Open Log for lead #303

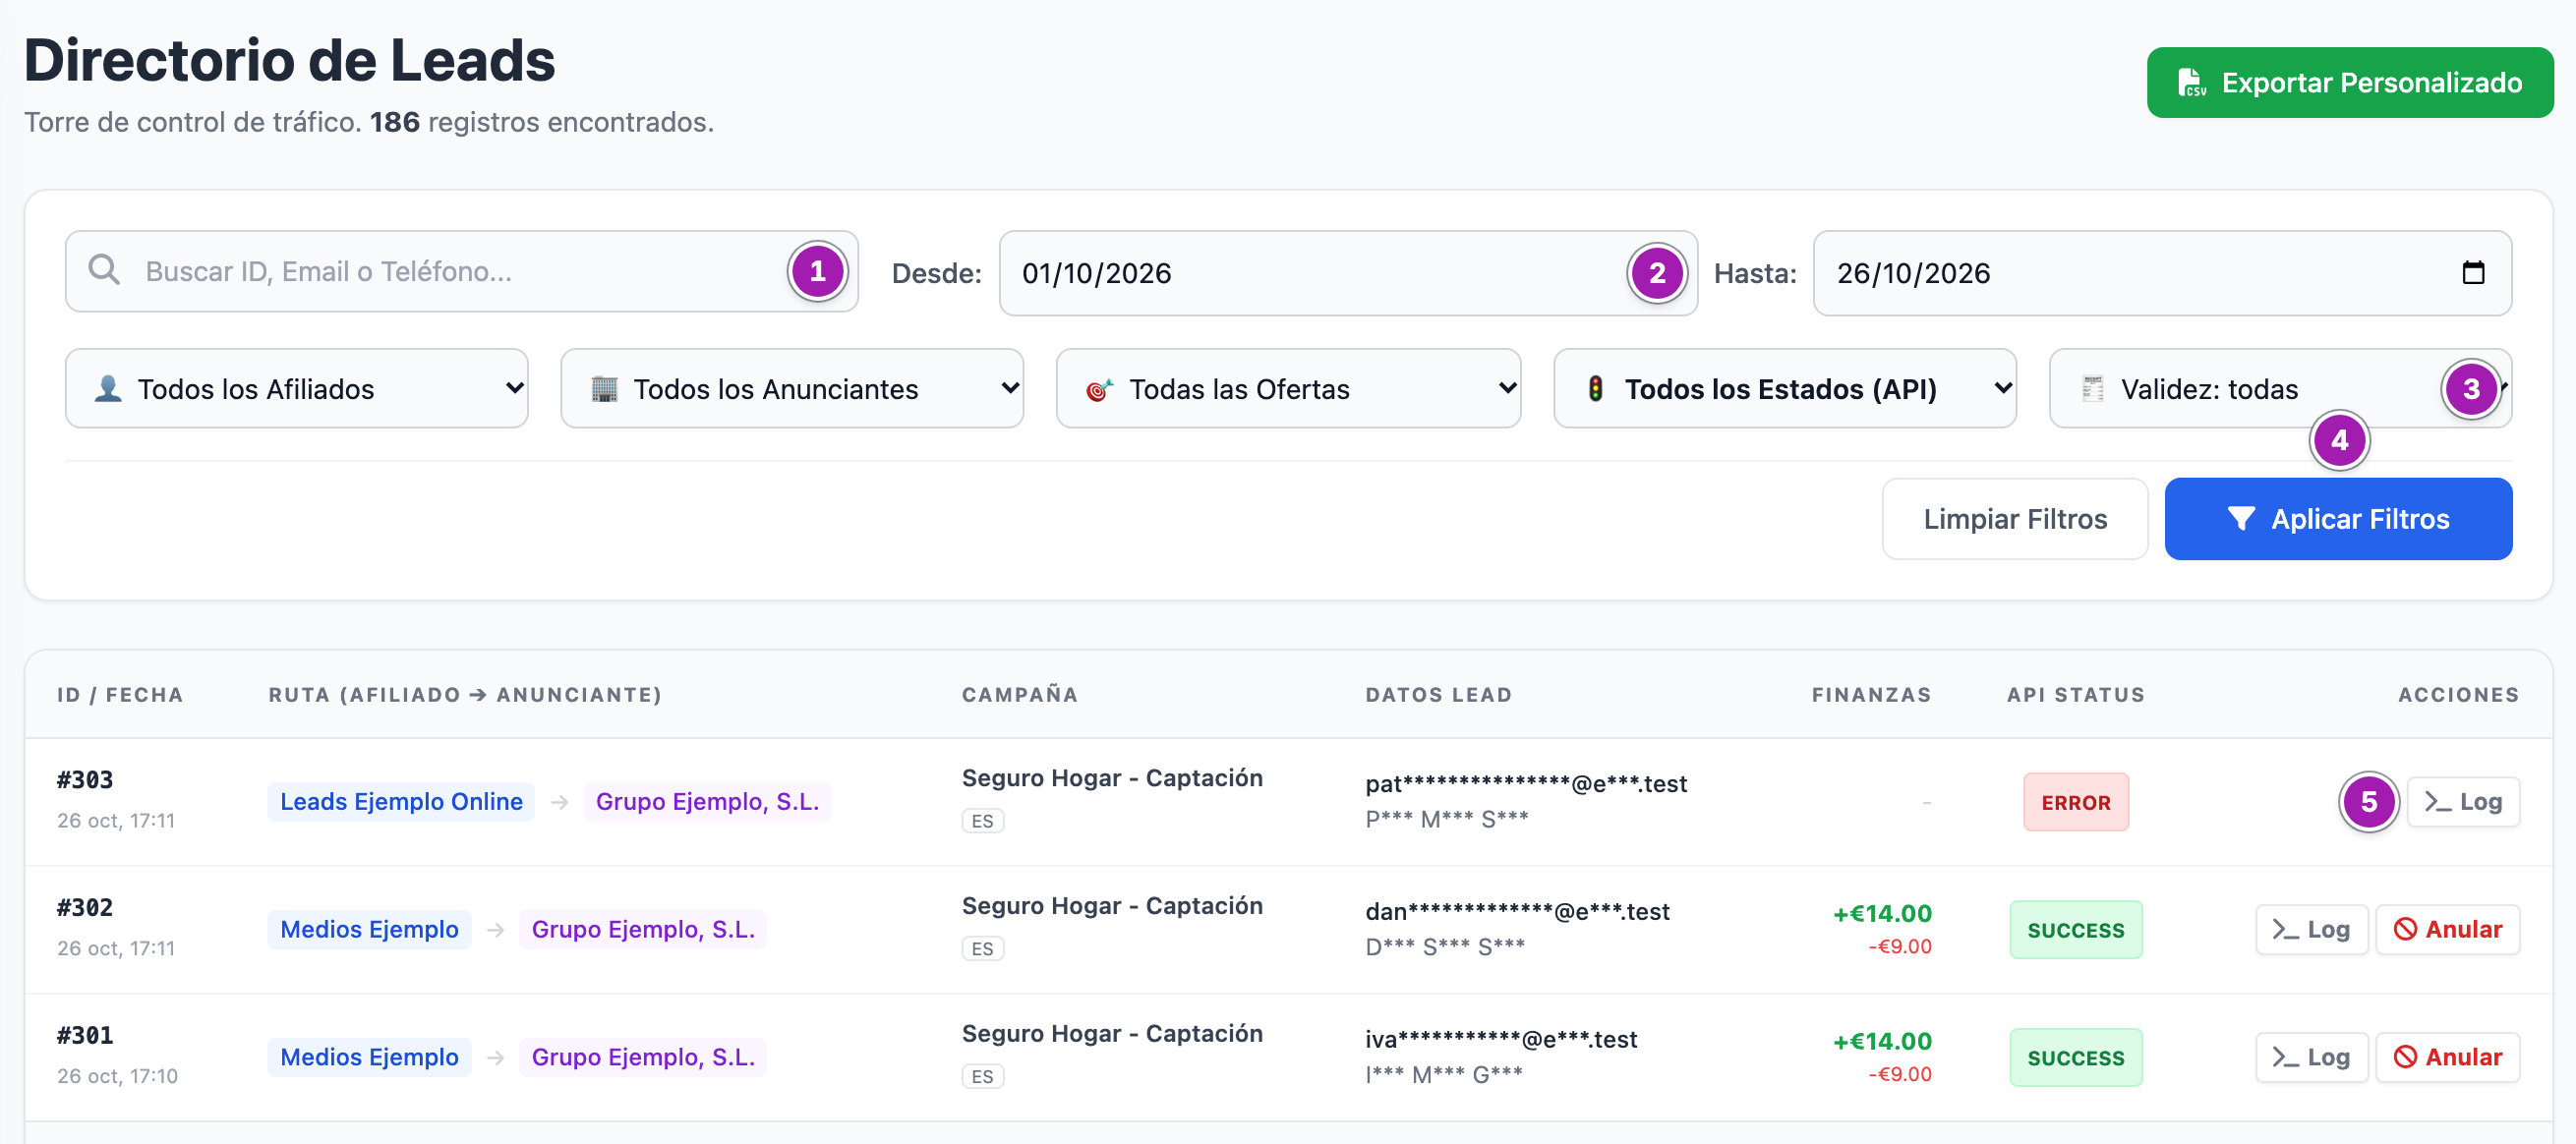2462,801
